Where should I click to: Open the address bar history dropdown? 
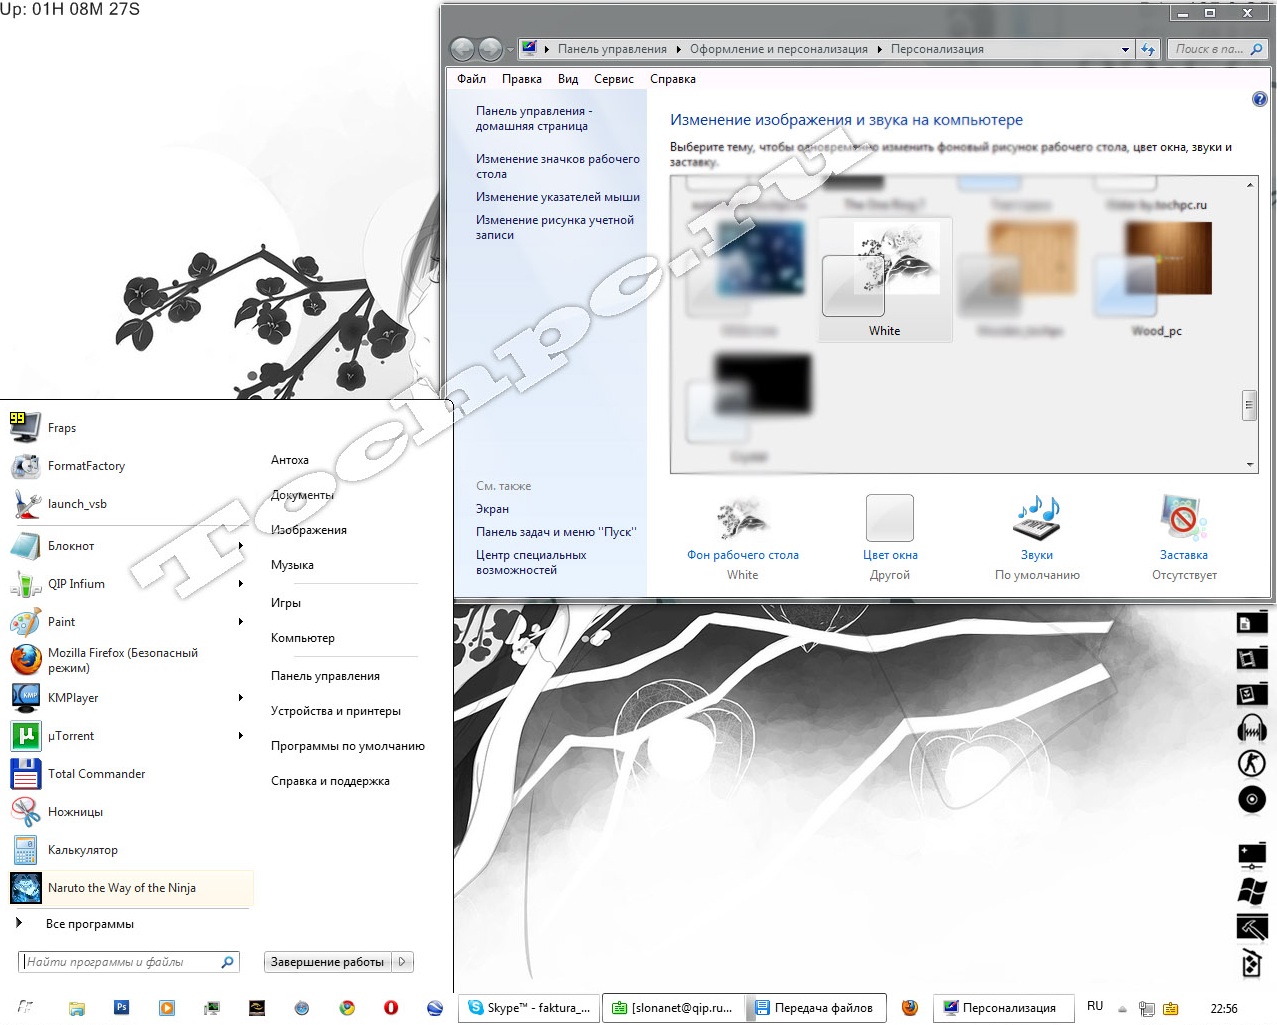(1126, 48)
